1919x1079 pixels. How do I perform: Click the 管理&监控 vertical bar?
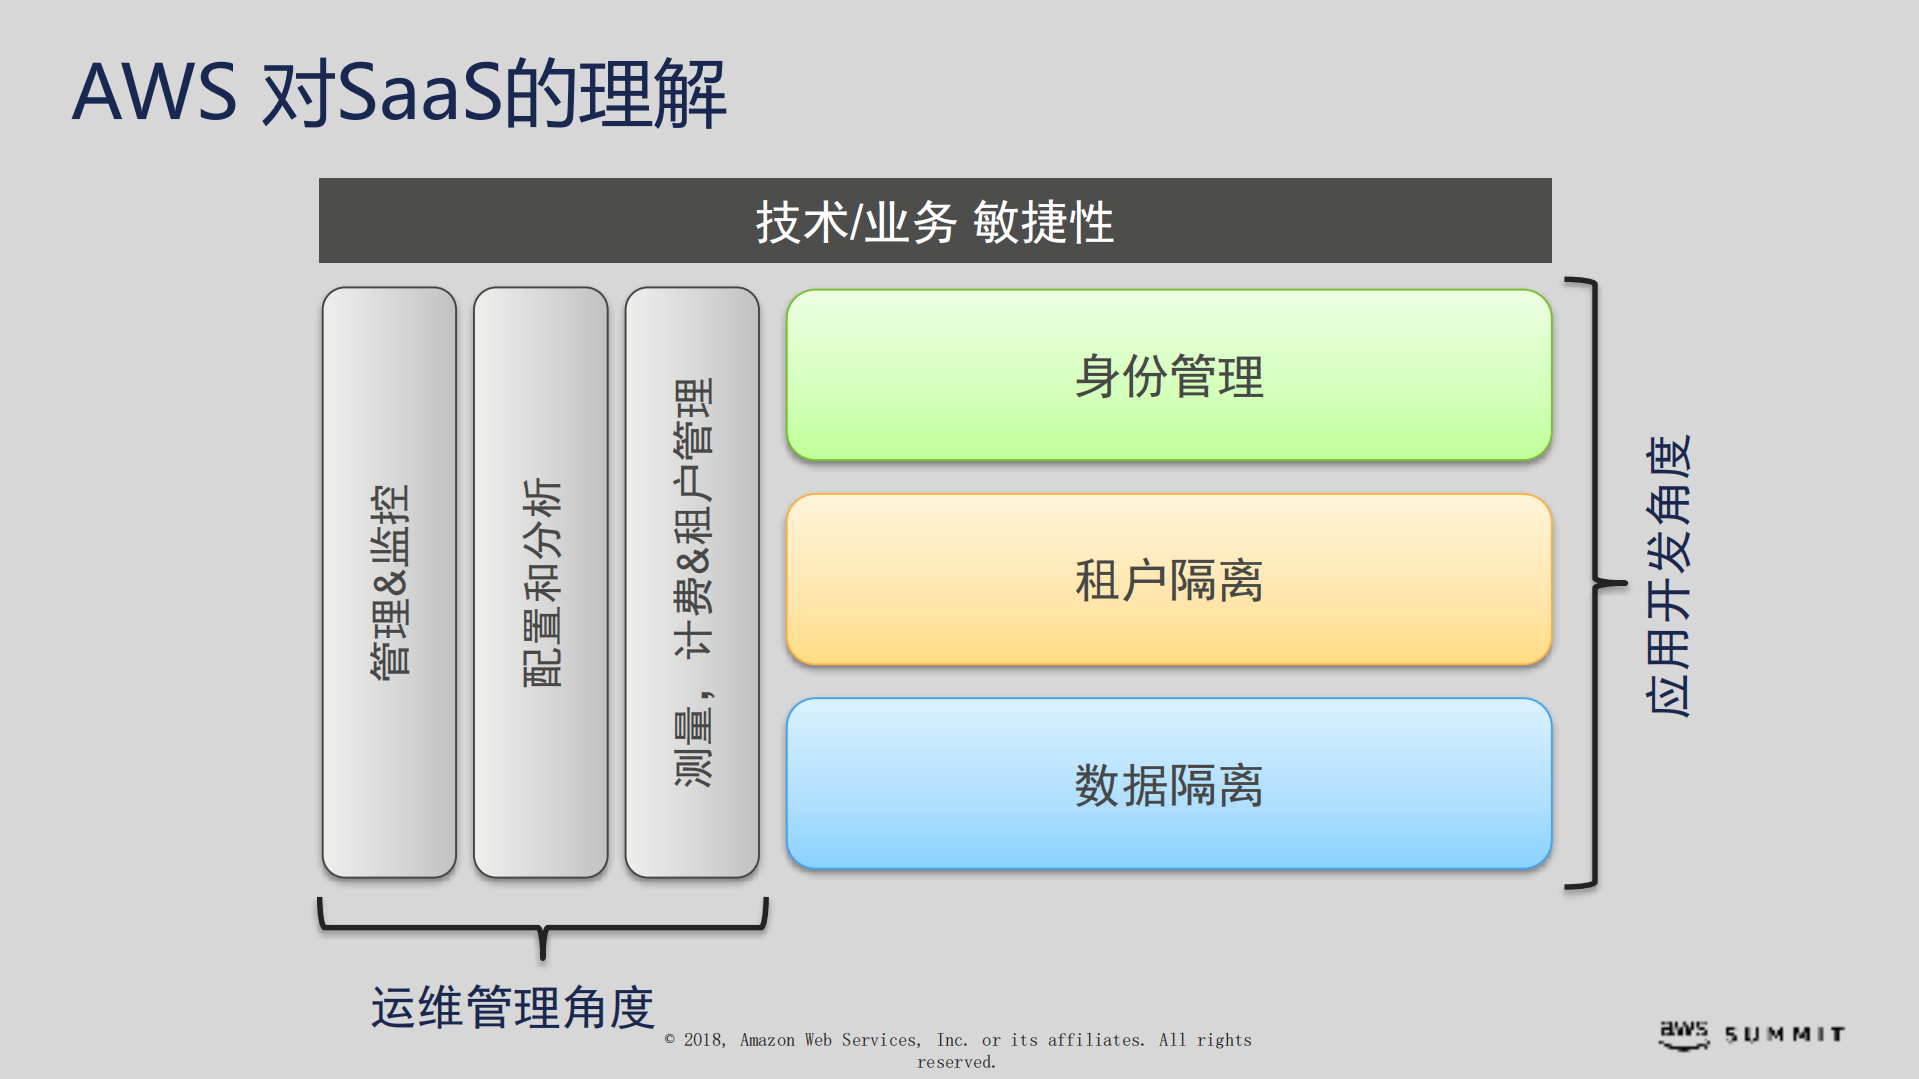click(390, 580)
